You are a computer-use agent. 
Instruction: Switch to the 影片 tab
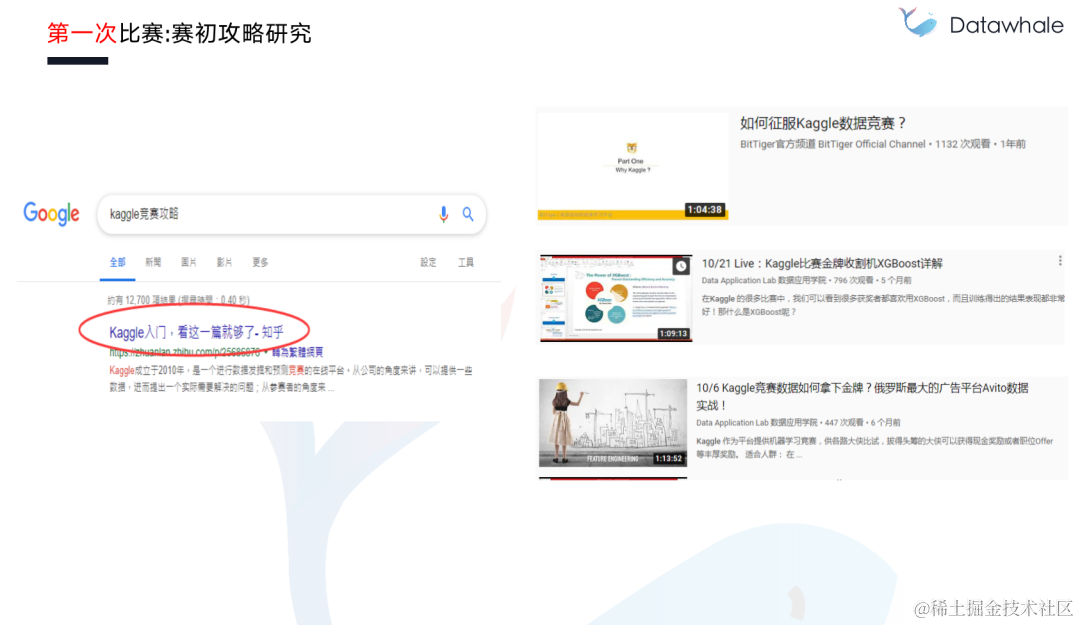coord(225,263)
